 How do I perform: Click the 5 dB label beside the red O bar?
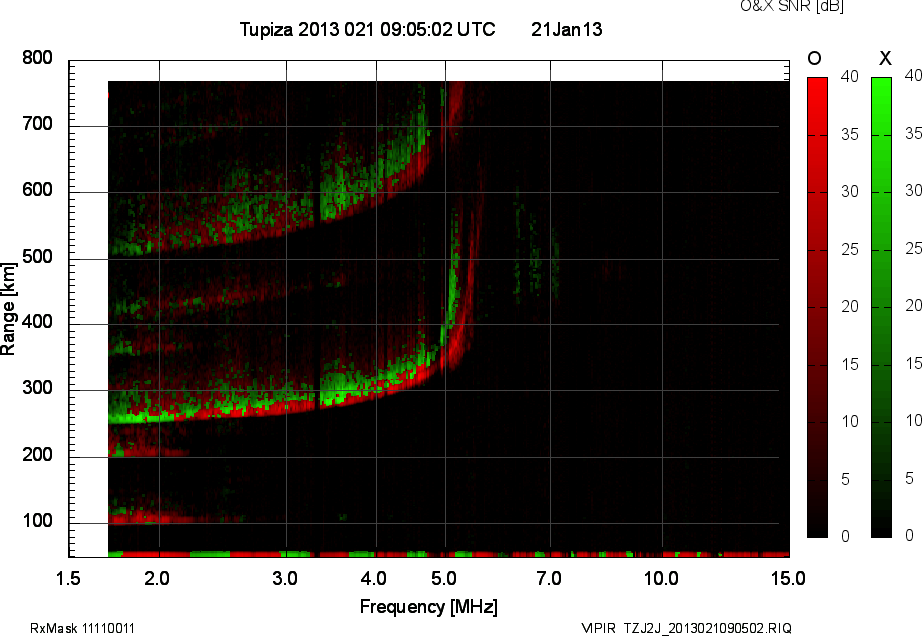846,480
